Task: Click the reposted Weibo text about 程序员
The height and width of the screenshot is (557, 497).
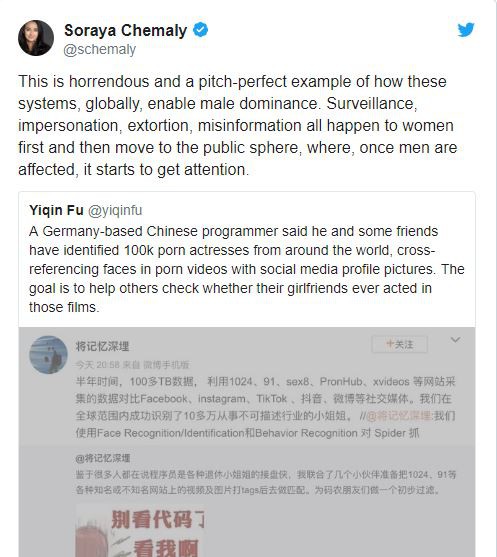Action: click(x=266, y=482)
